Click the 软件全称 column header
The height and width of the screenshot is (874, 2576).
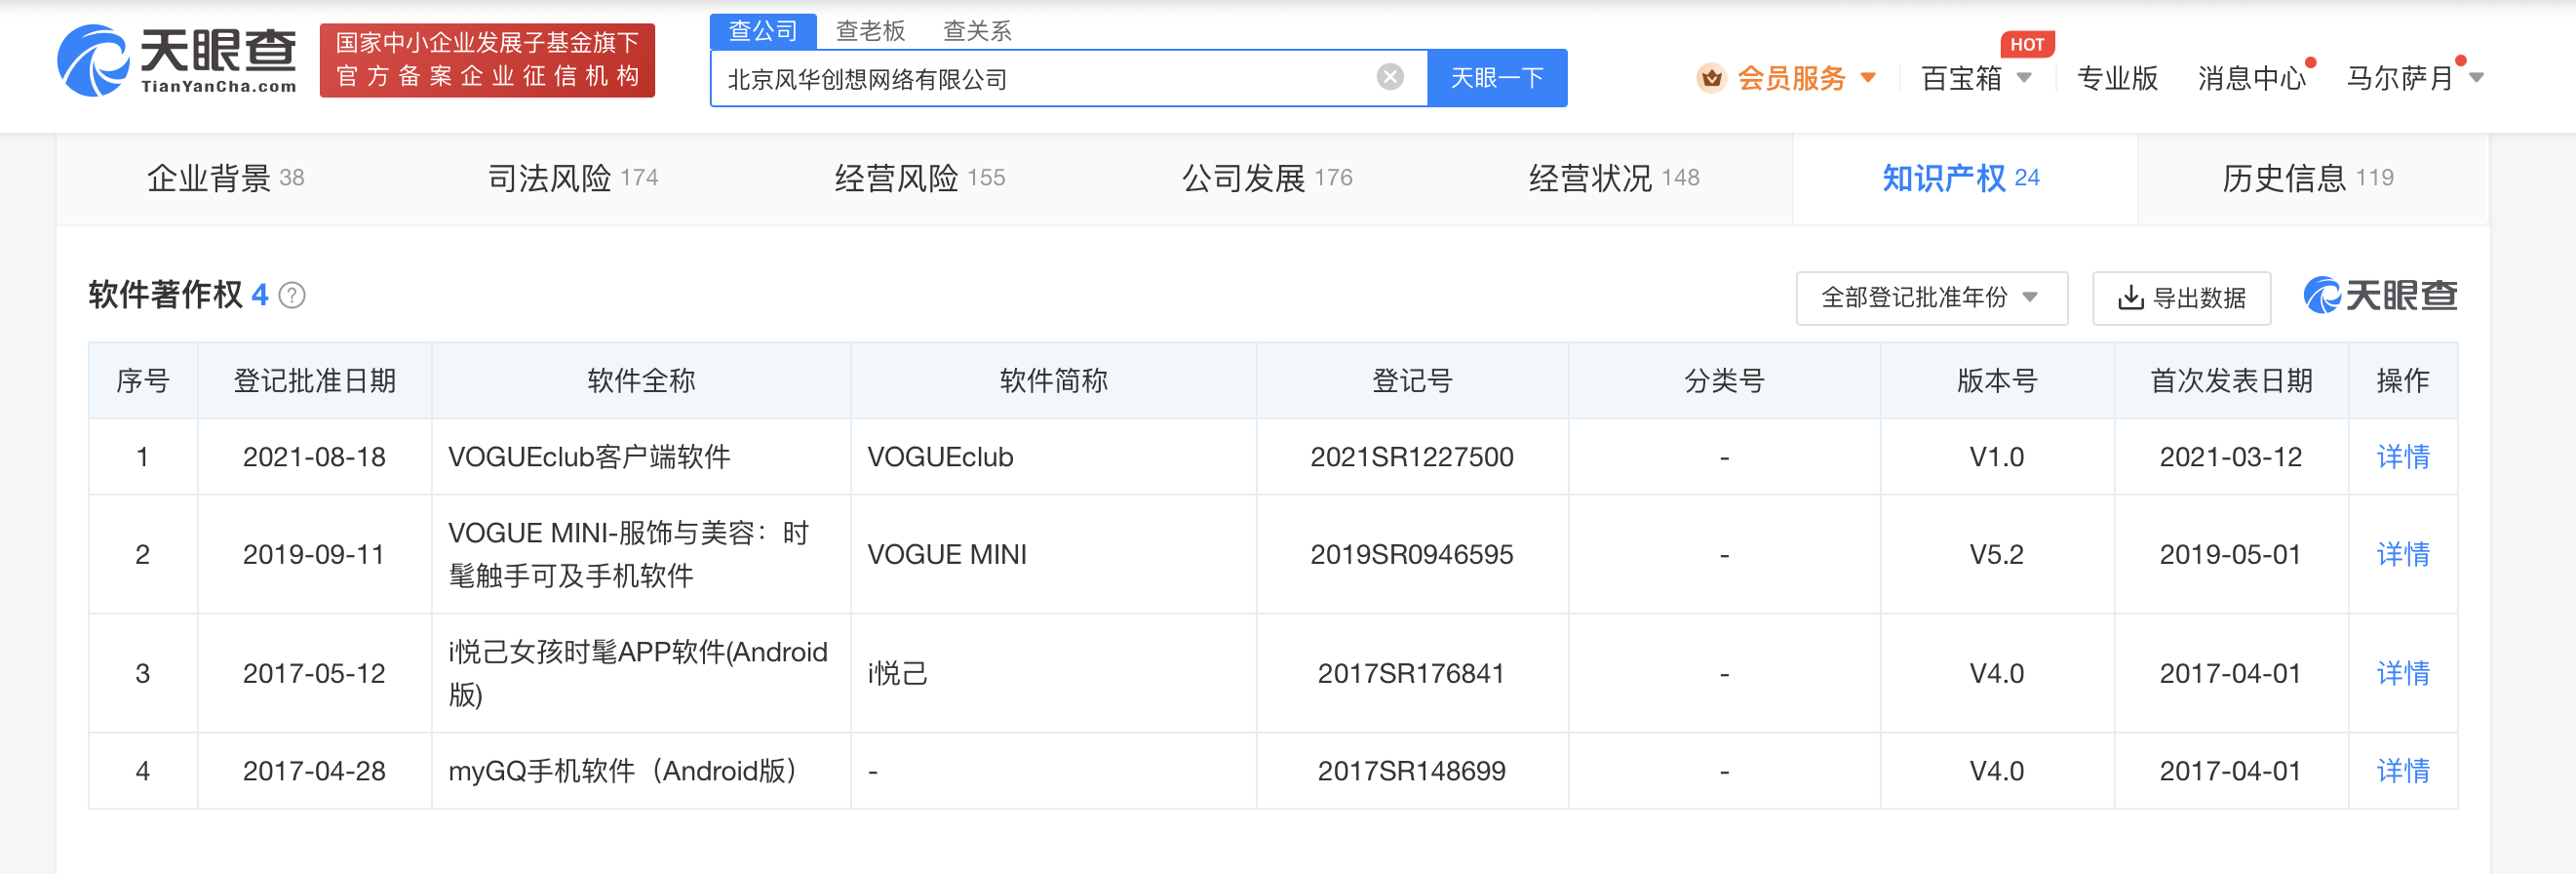click(x=641, y=381)
